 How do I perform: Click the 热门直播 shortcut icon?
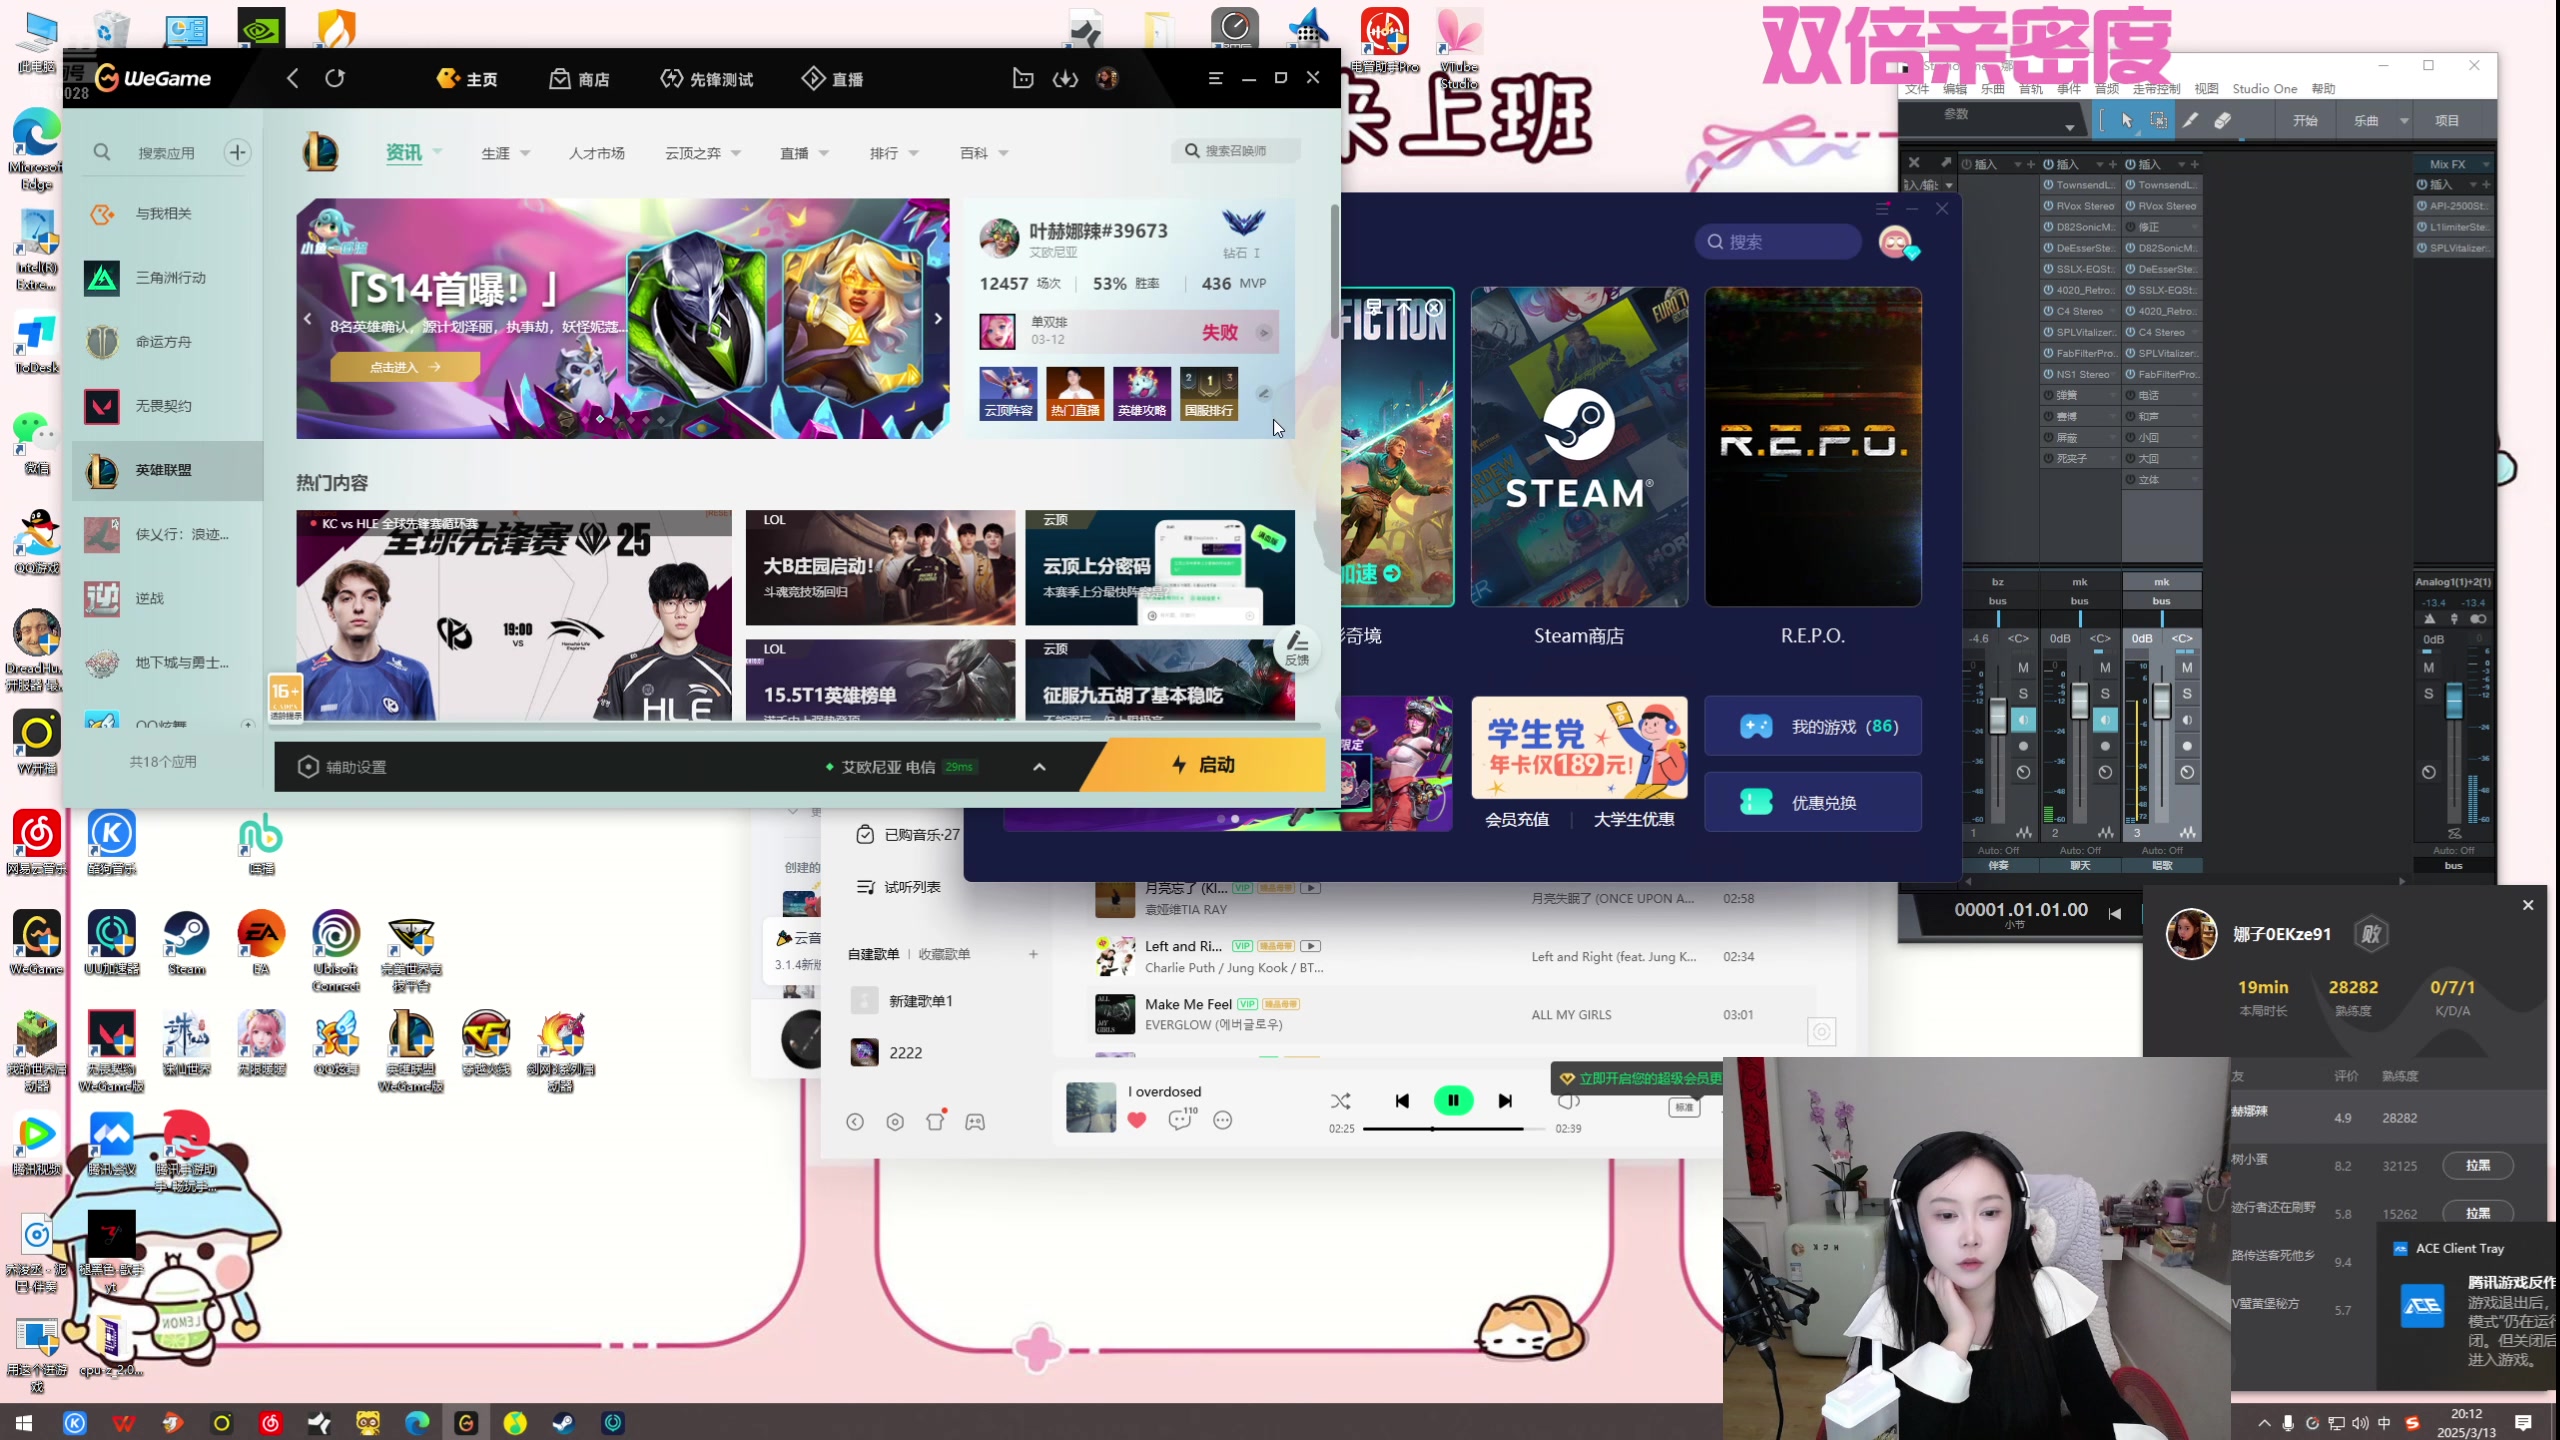[1075, 393]
